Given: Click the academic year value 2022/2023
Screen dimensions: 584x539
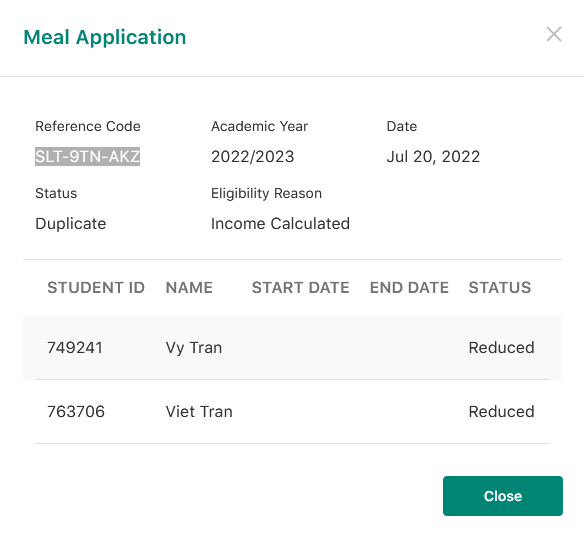Looking at the screenshot, I should click(x=253, y=157).
